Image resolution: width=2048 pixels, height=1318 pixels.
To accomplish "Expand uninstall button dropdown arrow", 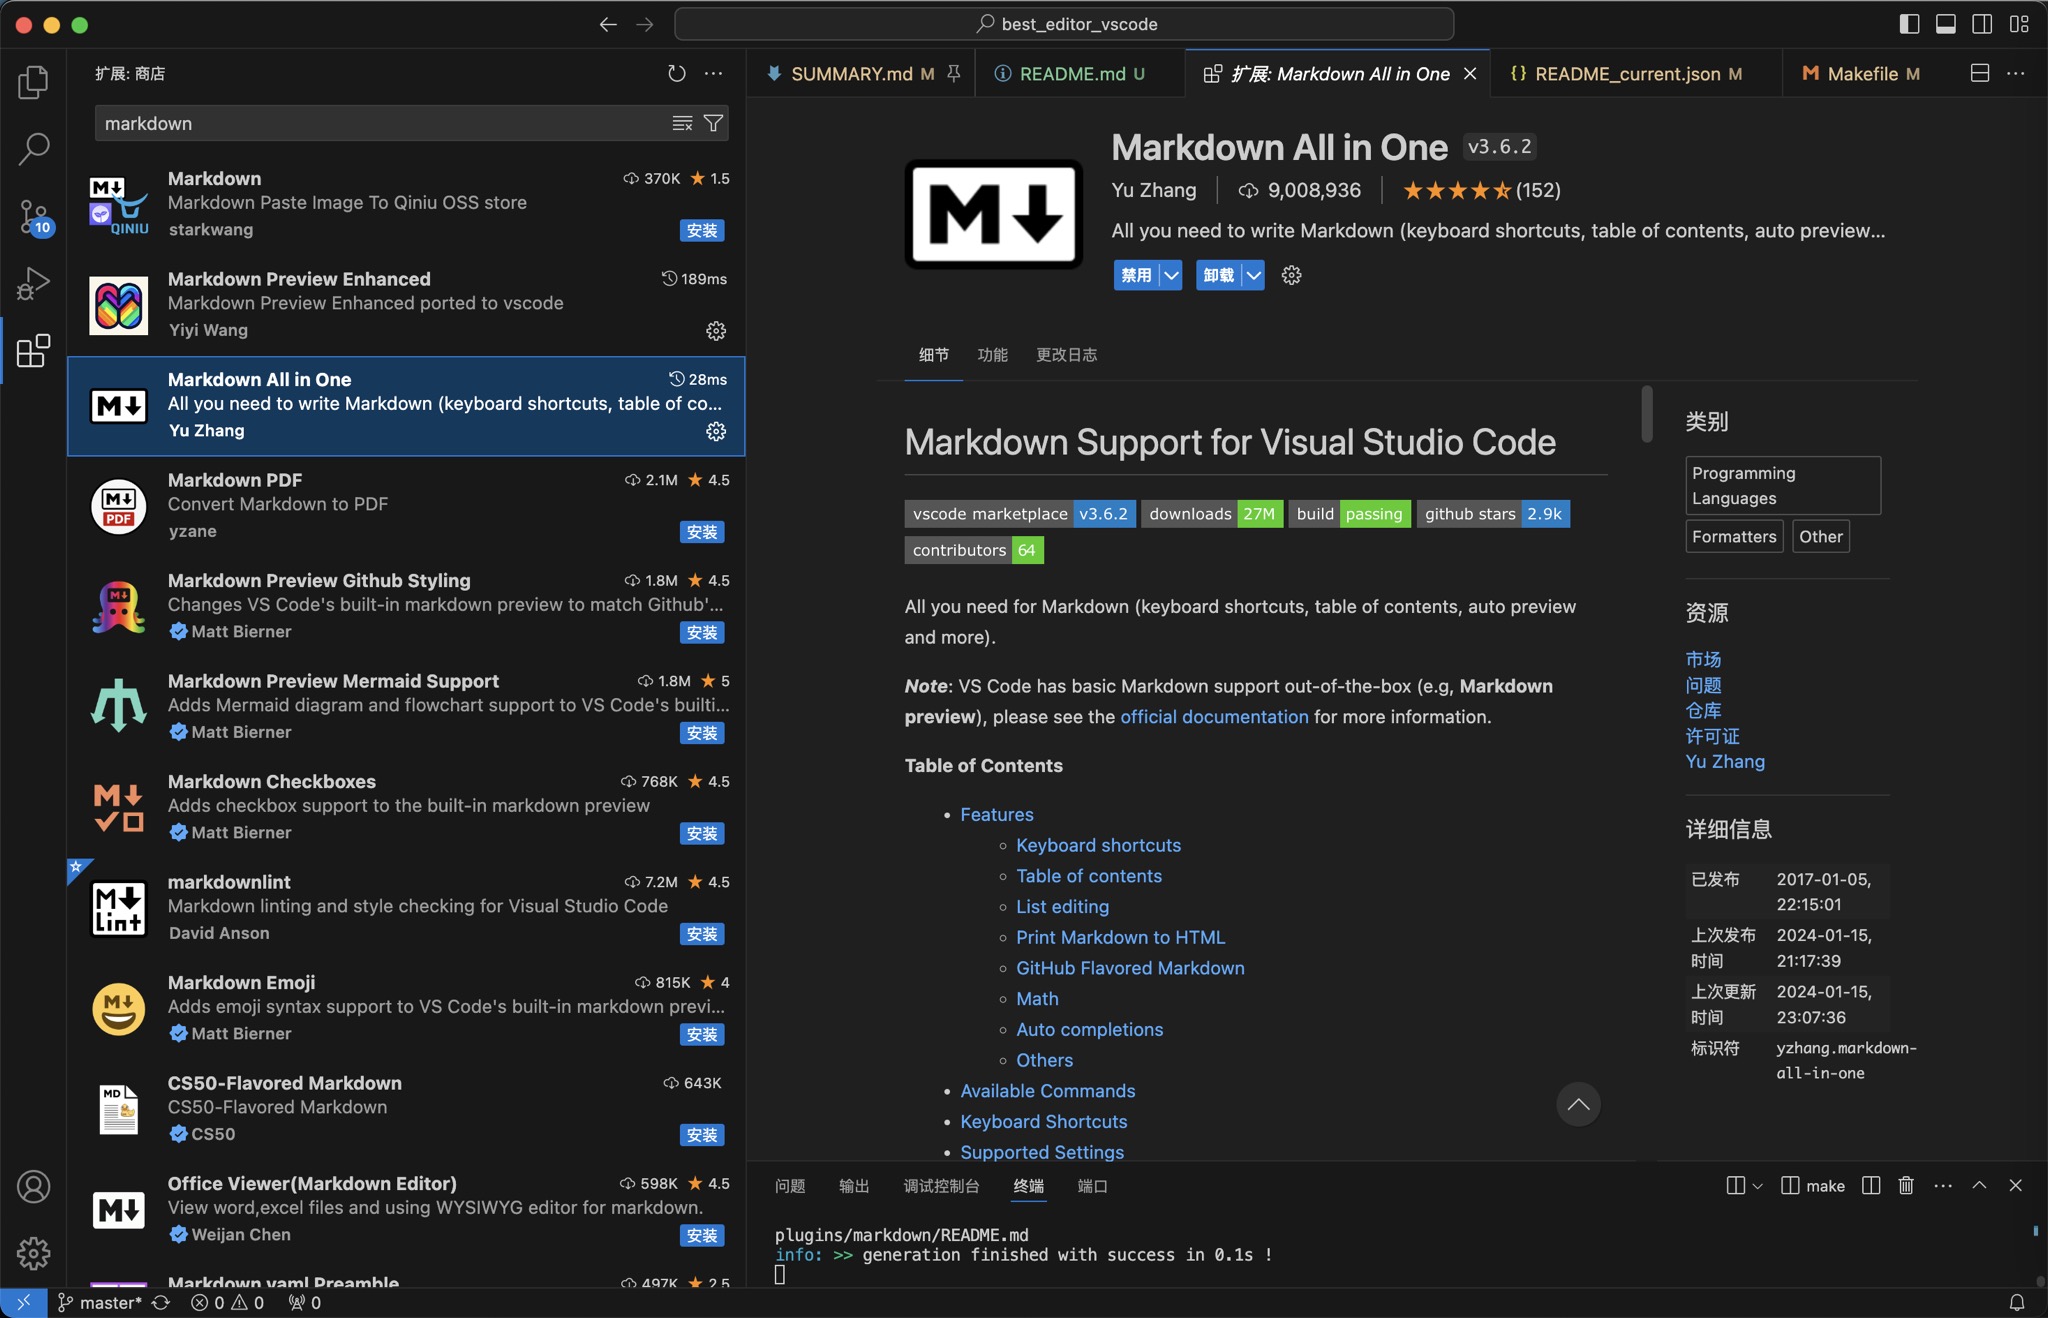I will (x=1253, y=275).
